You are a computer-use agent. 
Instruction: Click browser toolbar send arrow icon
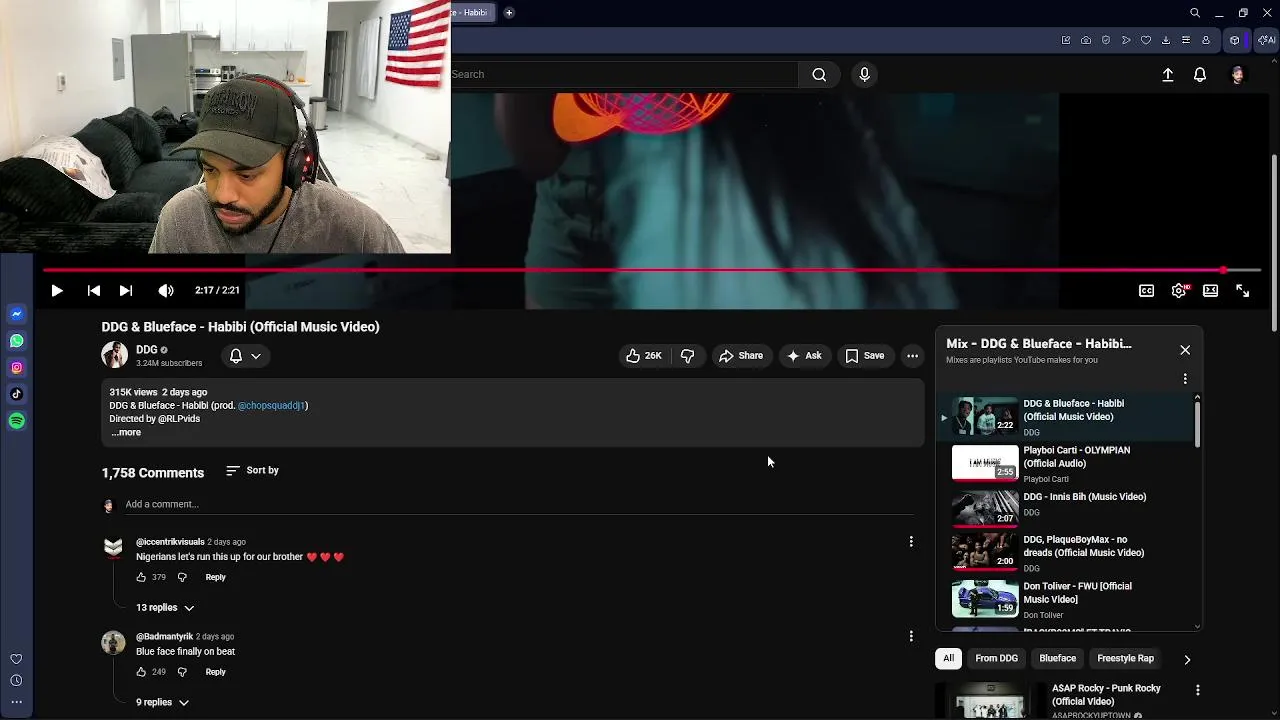tap(1126, 40)
